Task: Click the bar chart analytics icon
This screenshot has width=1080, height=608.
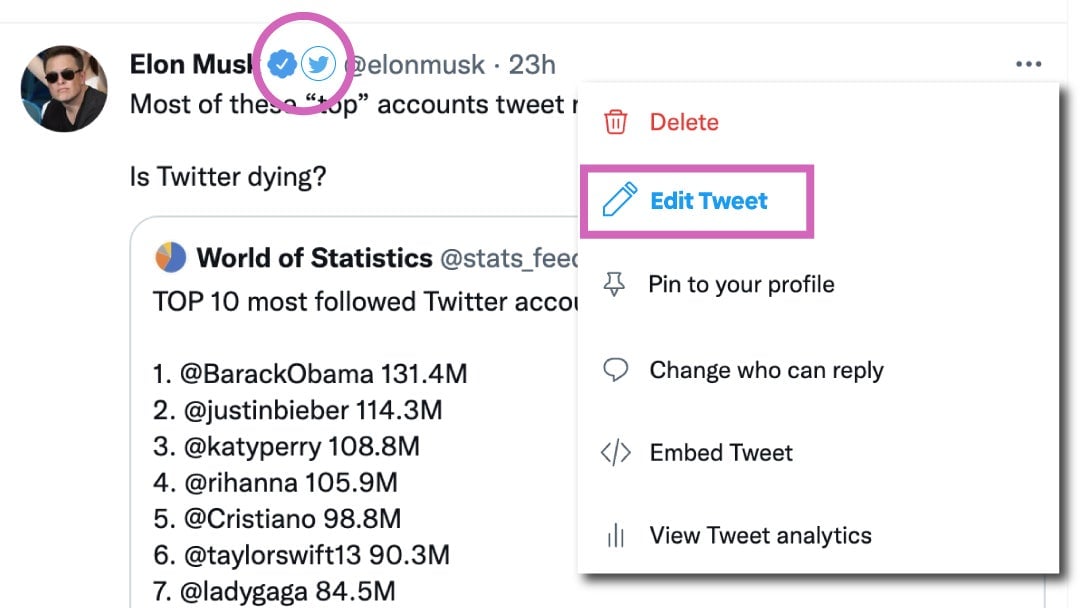Action: click(x=616, y=535)
